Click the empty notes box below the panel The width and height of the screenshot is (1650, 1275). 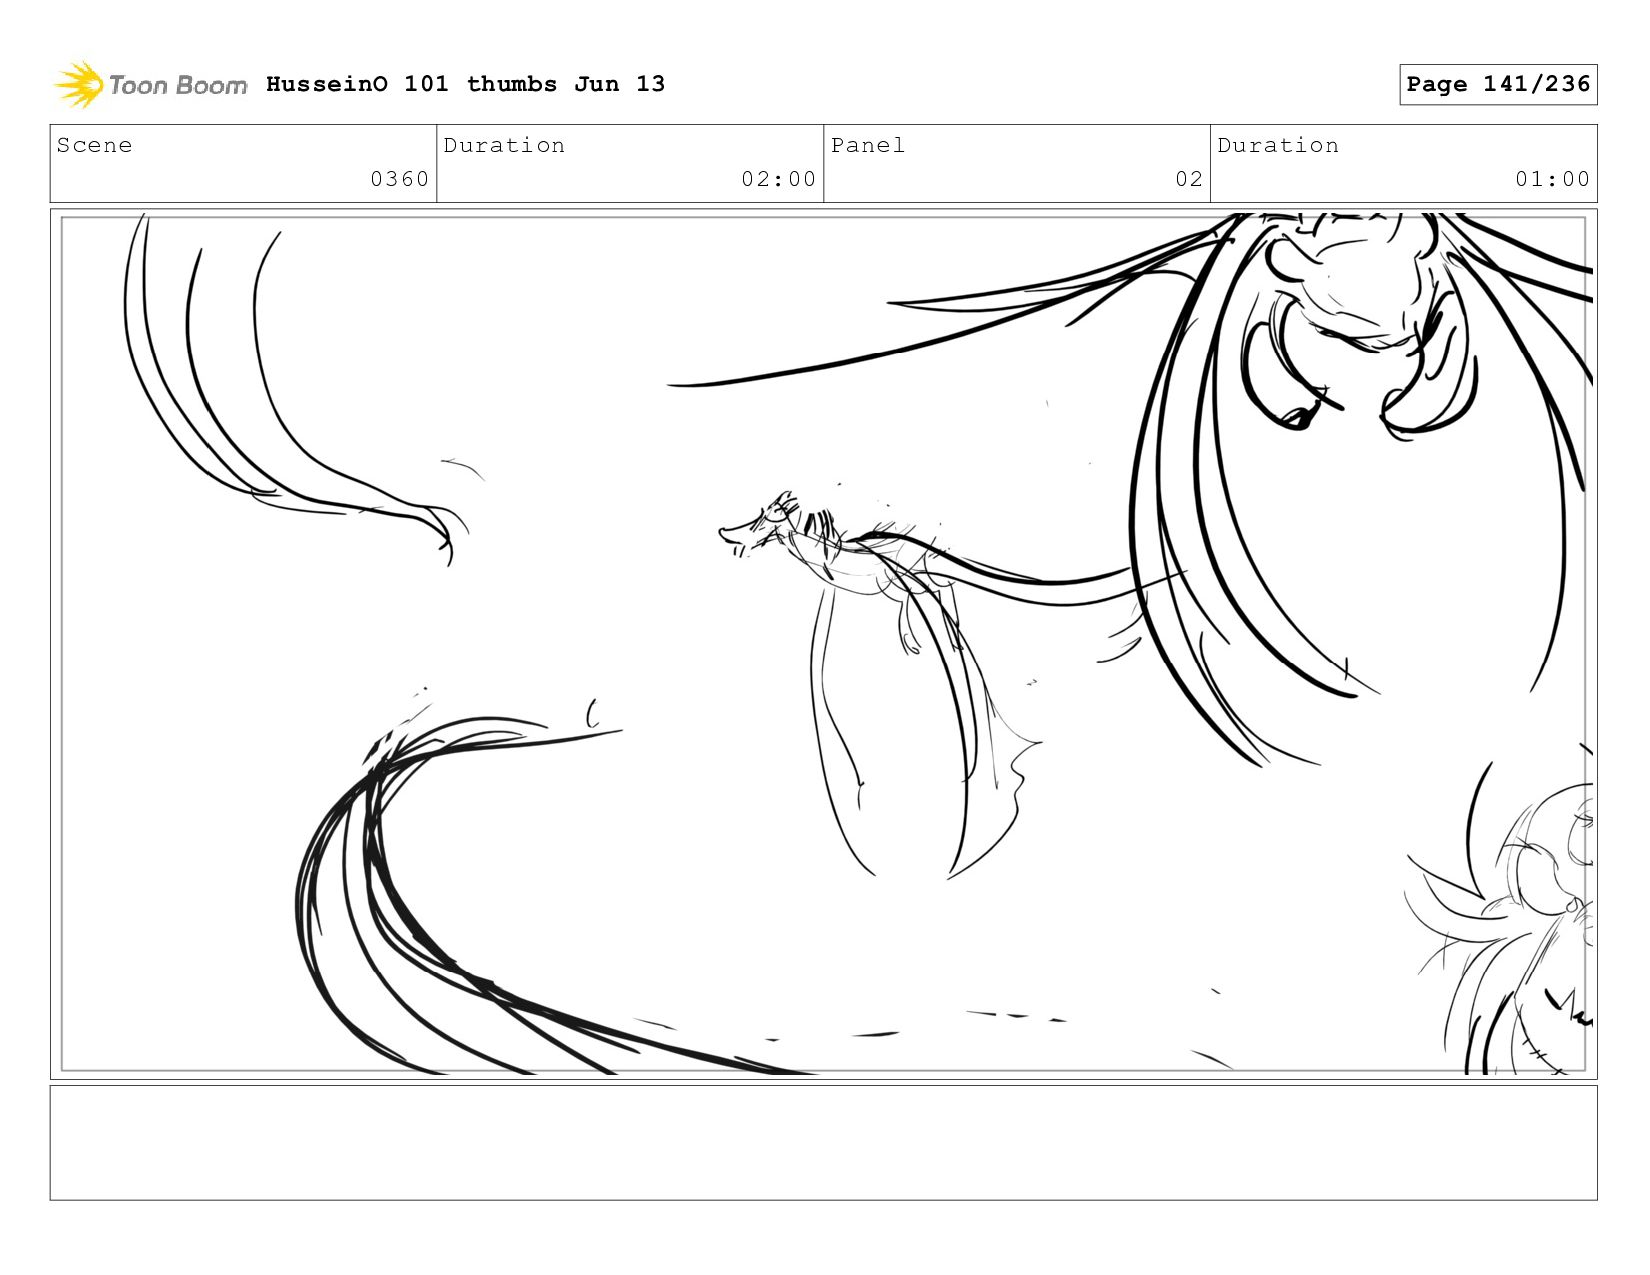pos(824,1143)
